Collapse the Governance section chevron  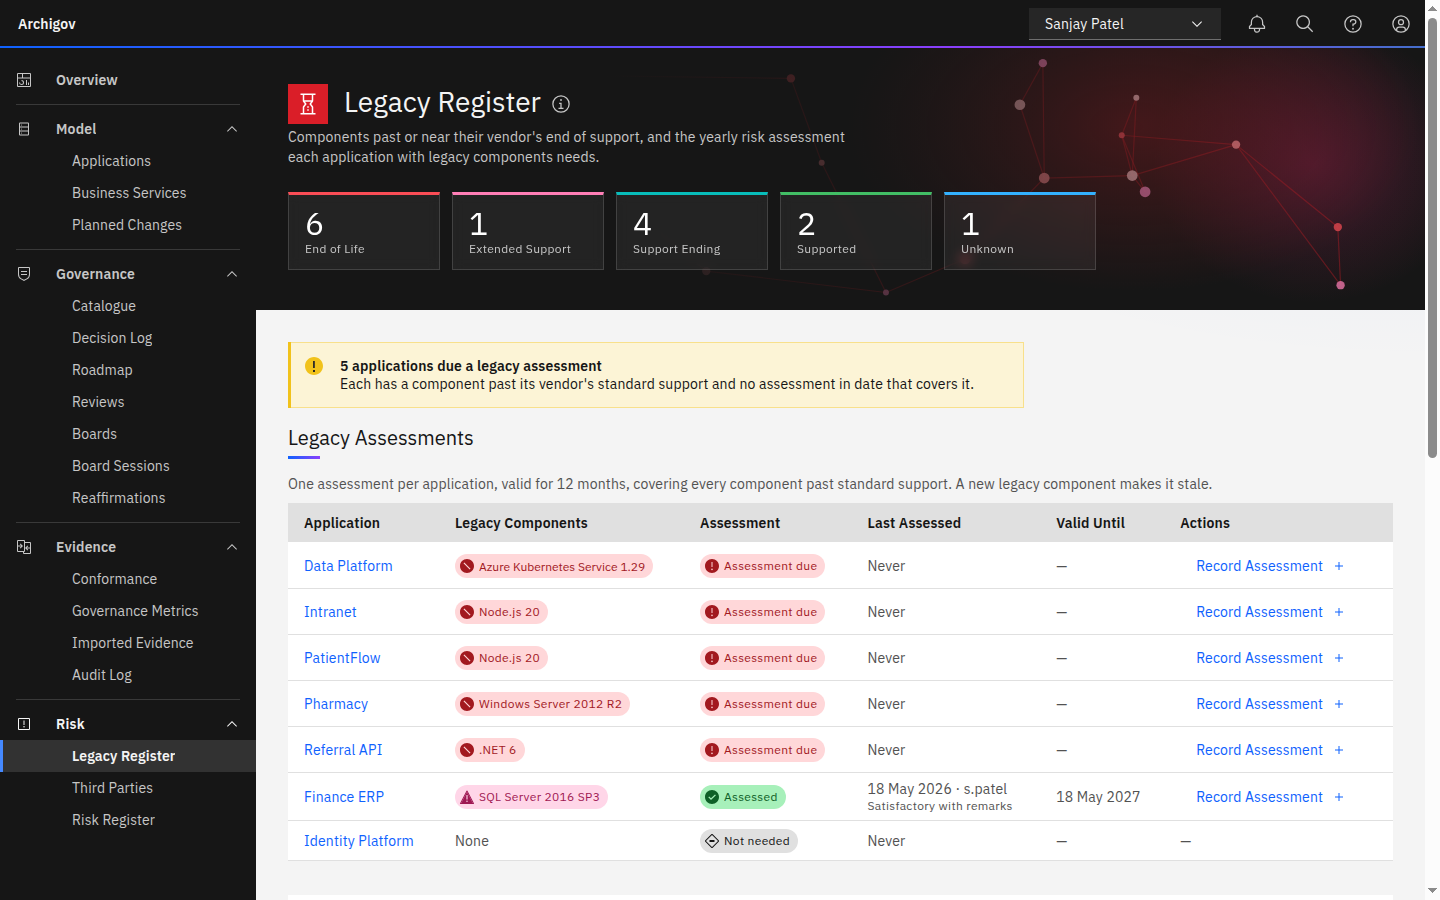232,274
